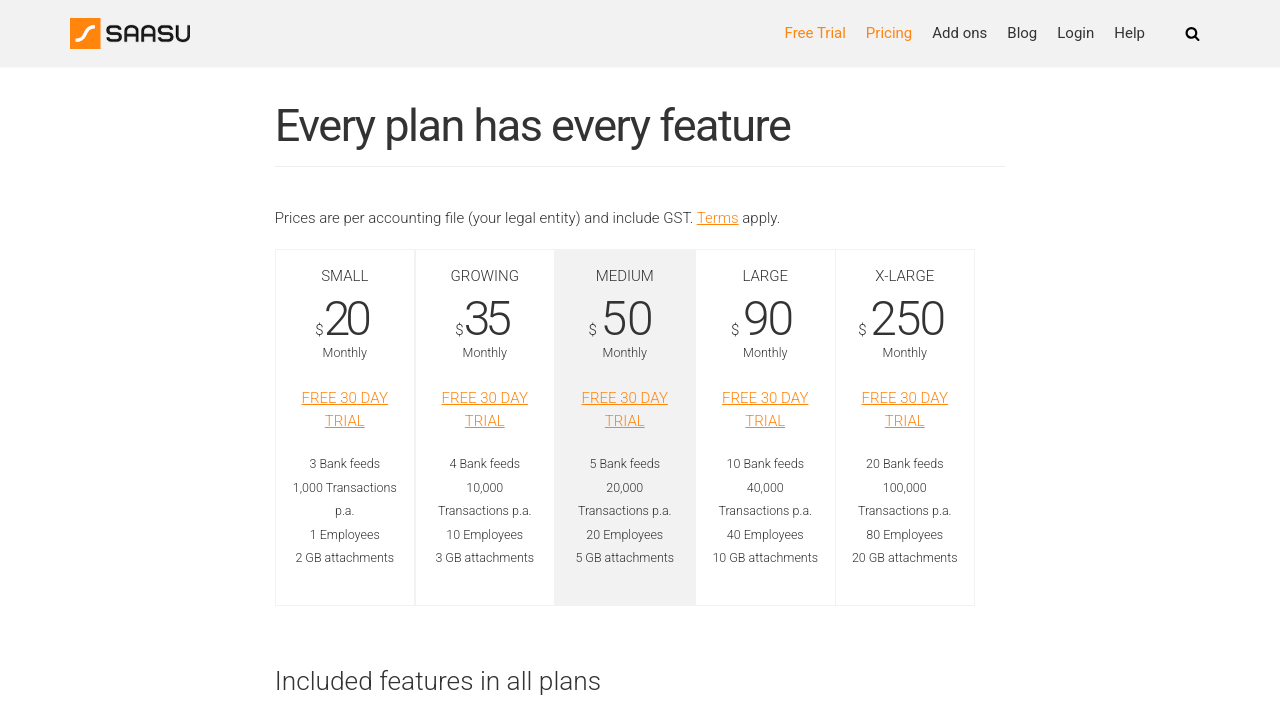The height and width of the screenshot is (720, 1280).
Task: Open the Add ons page
Action: (x=959, y=33)
